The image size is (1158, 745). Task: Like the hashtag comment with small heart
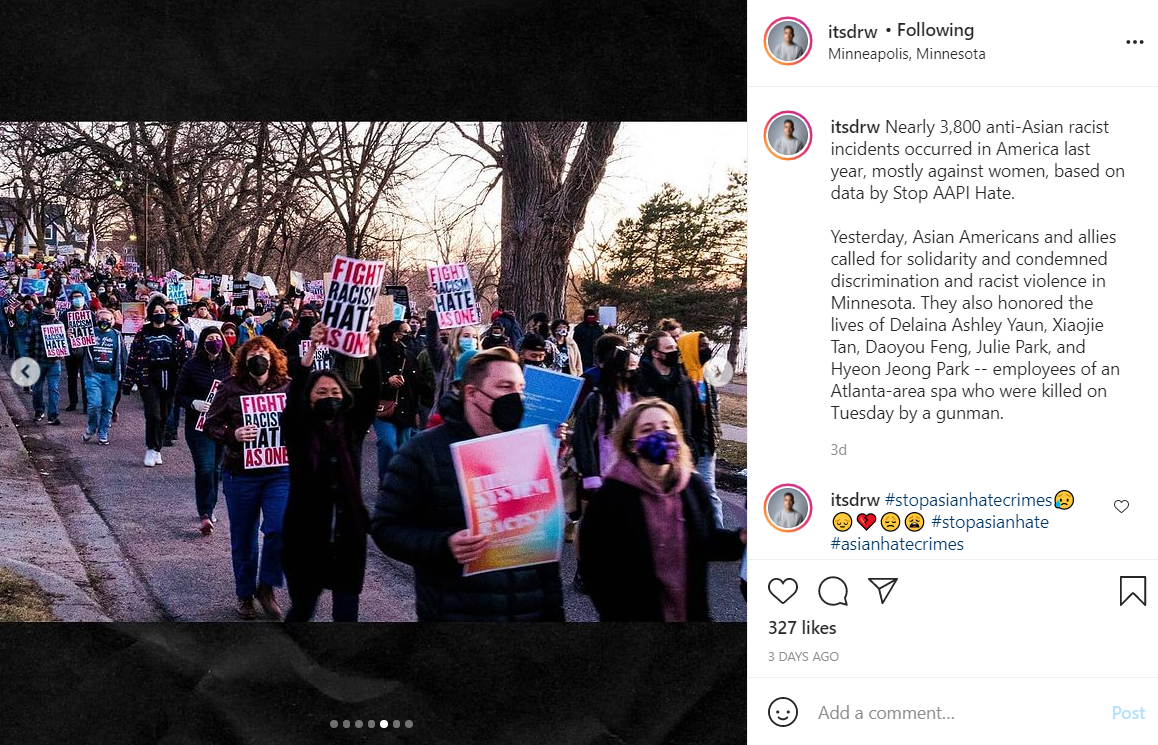[x=1121, y=507]
